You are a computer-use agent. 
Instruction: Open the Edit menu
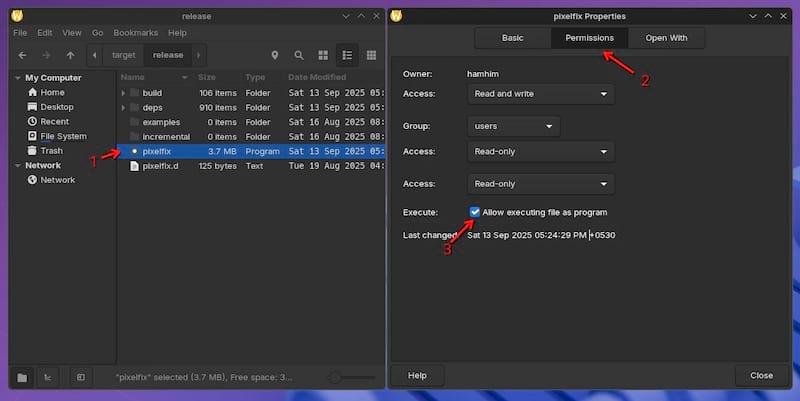[x=44, y=33]
